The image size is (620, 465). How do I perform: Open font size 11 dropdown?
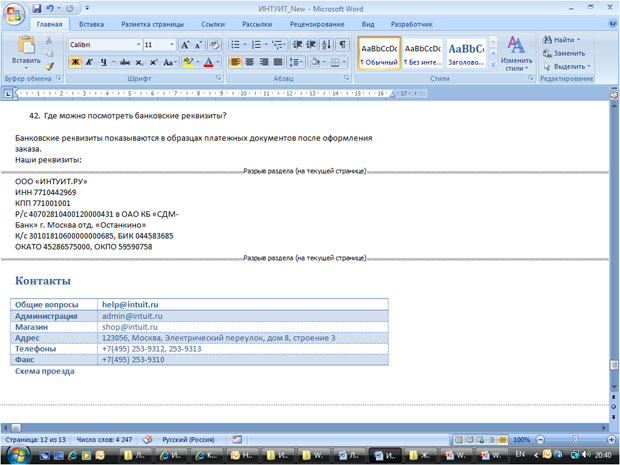click(172, 45)
